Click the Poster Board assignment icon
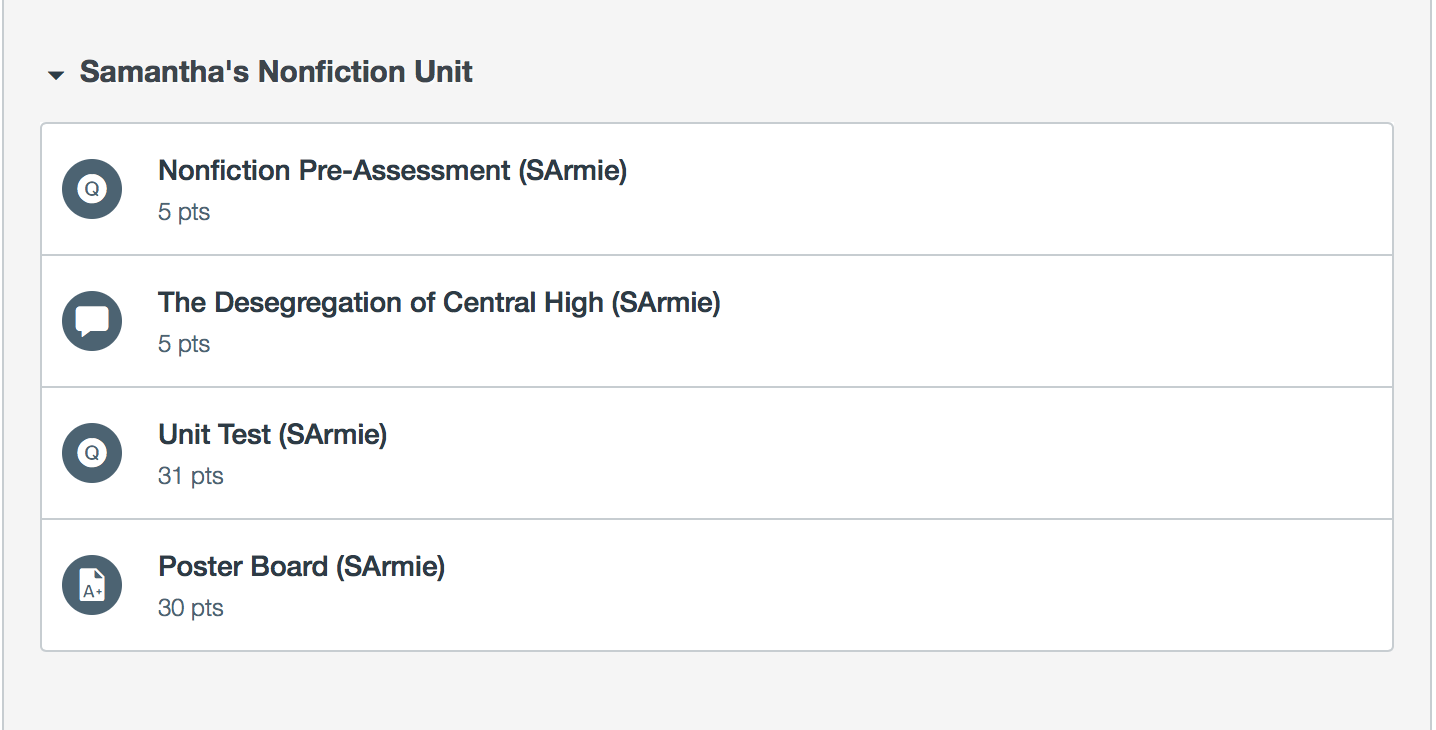 92,585
